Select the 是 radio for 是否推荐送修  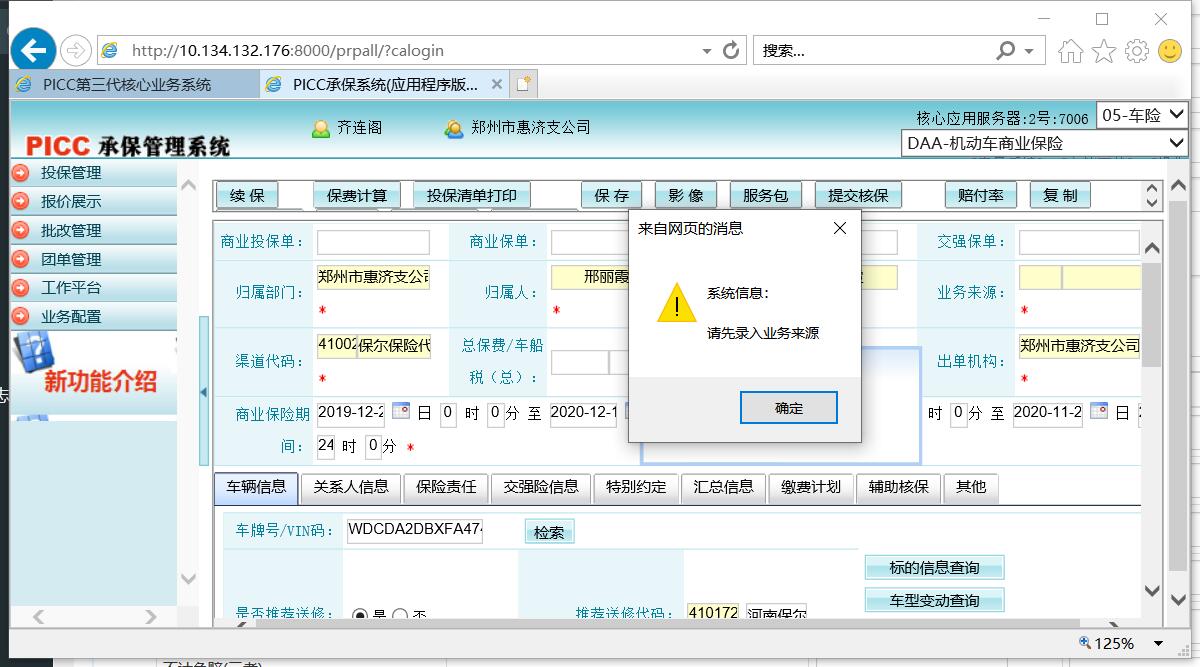point(360,615)
